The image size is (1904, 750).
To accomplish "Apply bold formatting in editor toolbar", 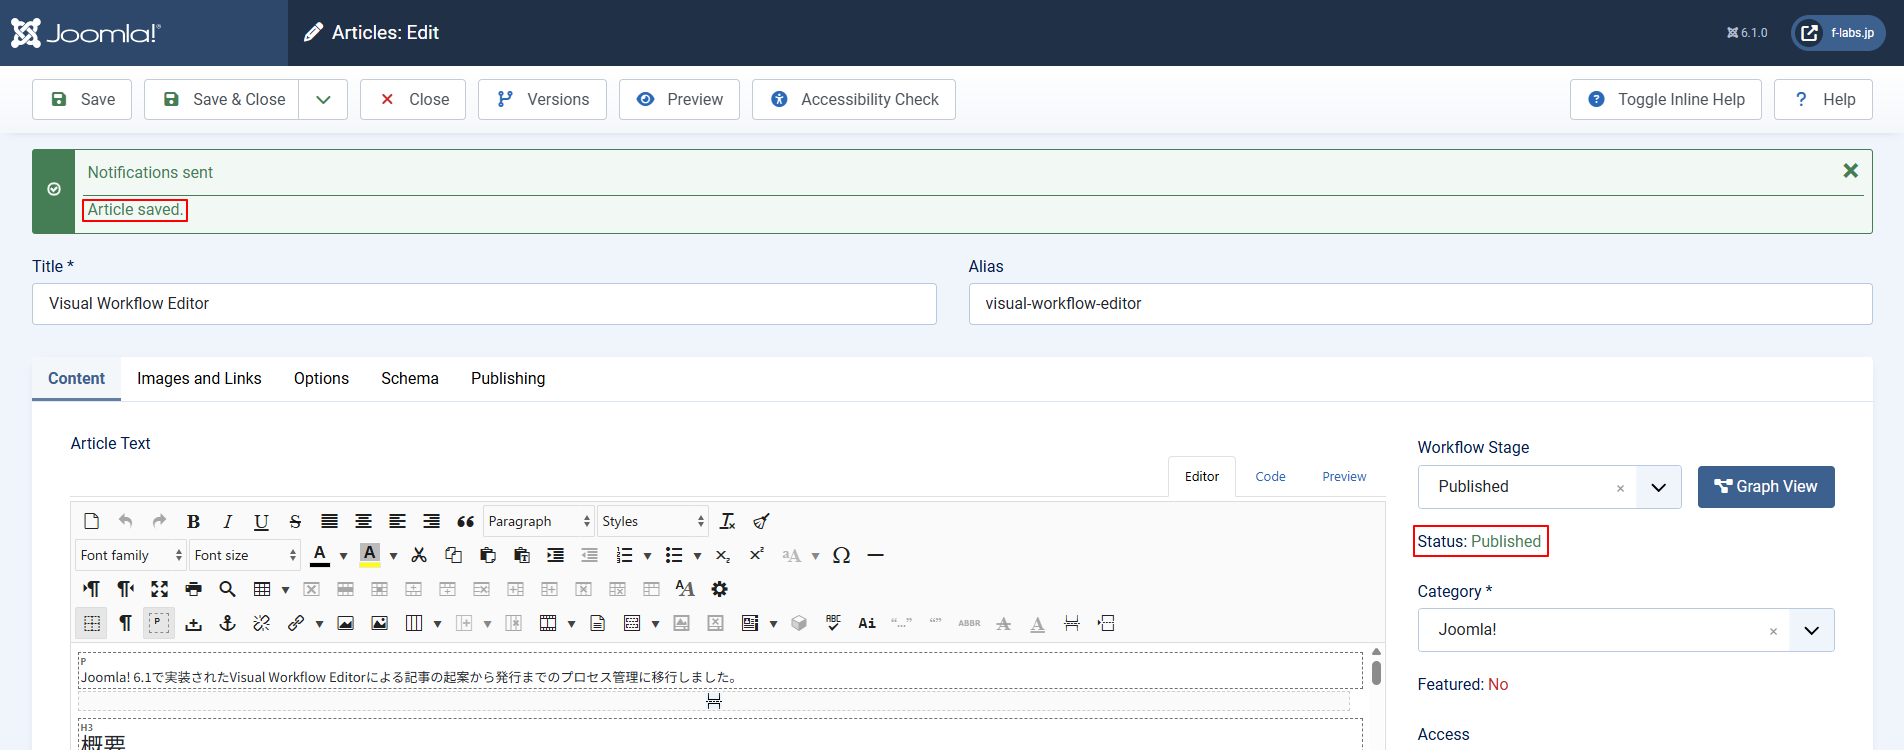I will click(194, 521).
